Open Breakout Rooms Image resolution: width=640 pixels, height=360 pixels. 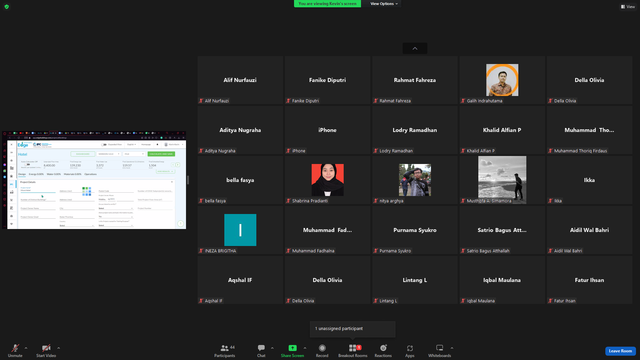click(353, 350)
